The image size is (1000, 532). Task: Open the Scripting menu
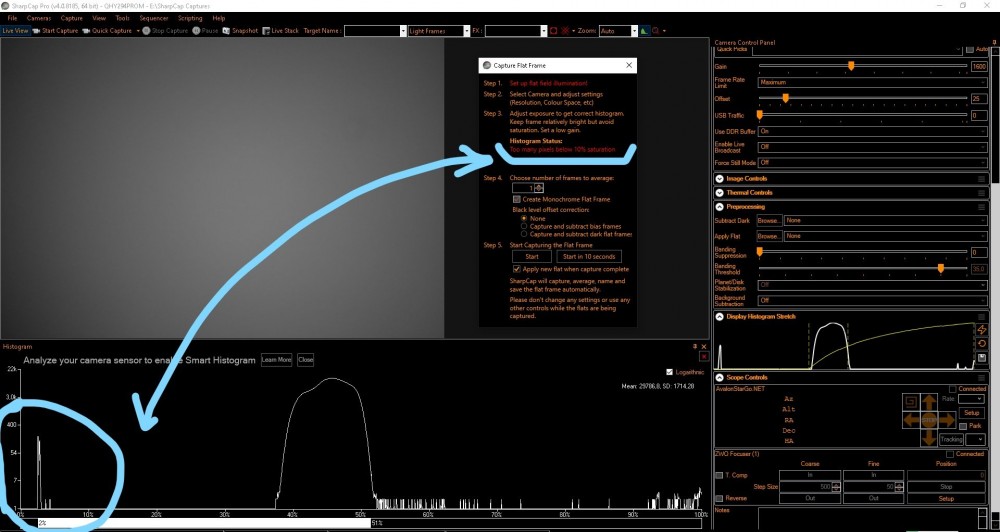(190, 18)
